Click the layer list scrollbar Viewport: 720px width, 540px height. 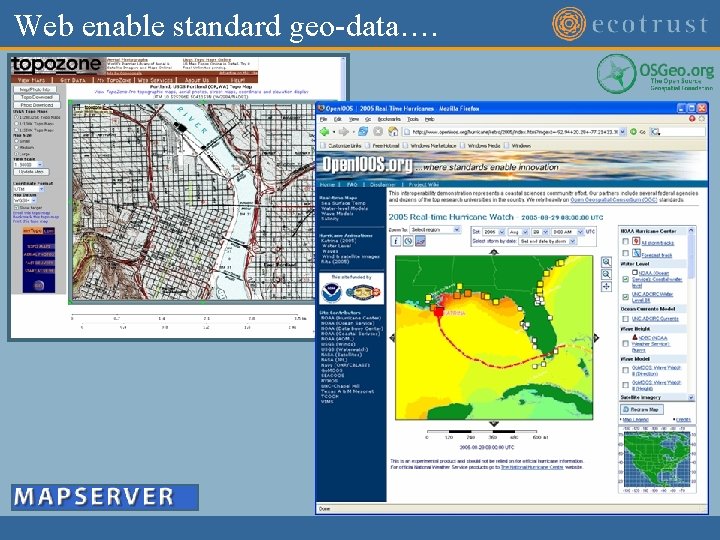coord(691,314)
